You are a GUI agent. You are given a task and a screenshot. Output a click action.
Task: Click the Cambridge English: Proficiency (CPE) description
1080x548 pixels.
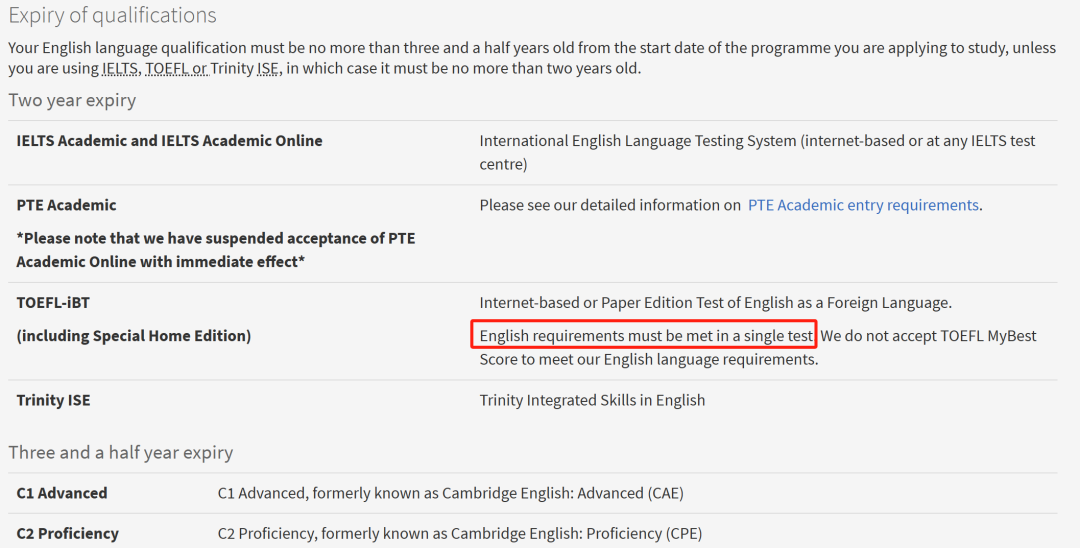459,533
